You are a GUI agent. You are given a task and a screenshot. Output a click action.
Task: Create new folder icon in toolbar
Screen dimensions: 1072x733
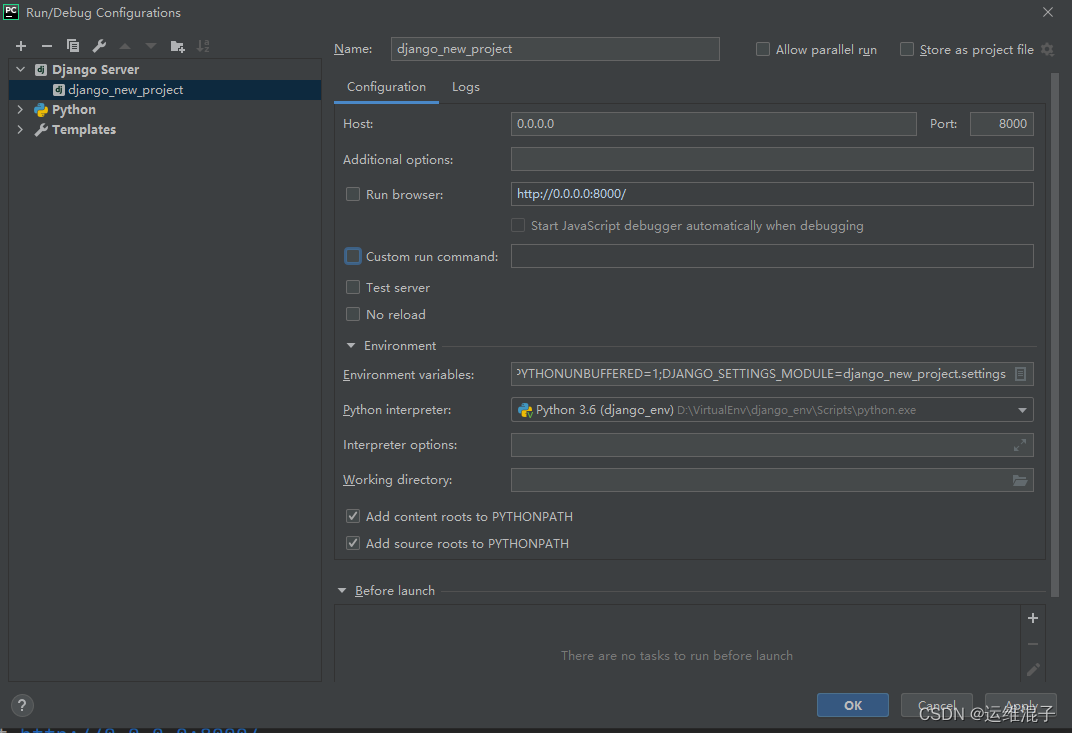pos(177,46)
